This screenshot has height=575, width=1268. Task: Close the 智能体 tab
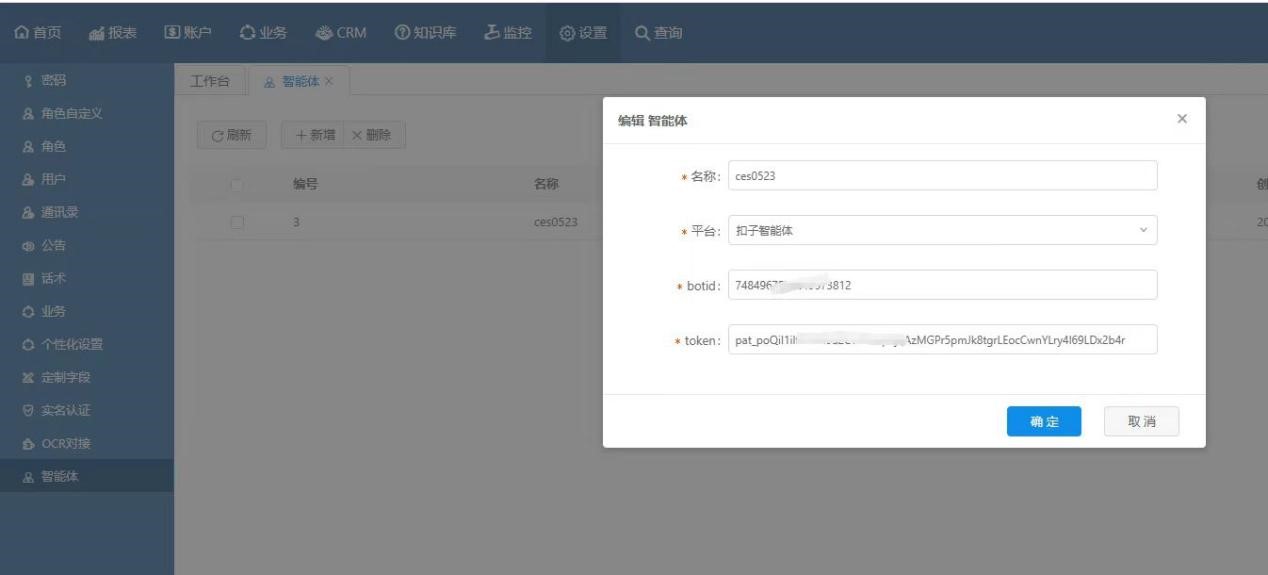click(329, 80)
